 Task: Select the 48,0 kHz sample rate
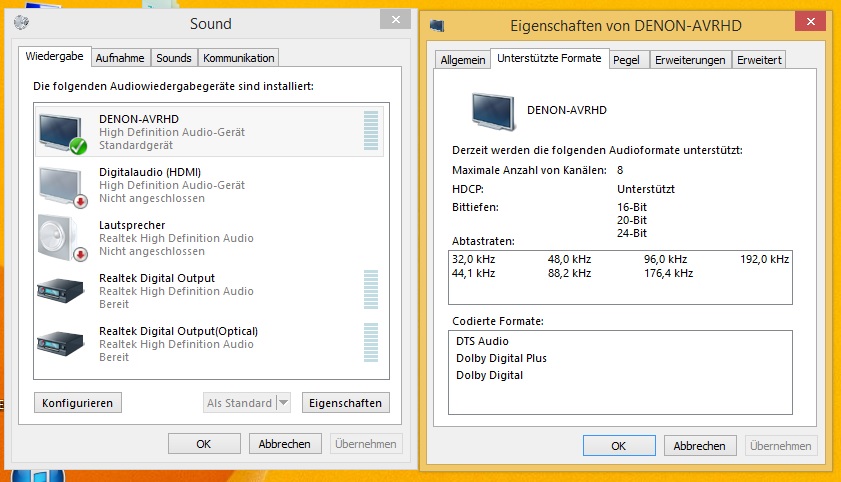pyautogui.click(x=569, y=259)
